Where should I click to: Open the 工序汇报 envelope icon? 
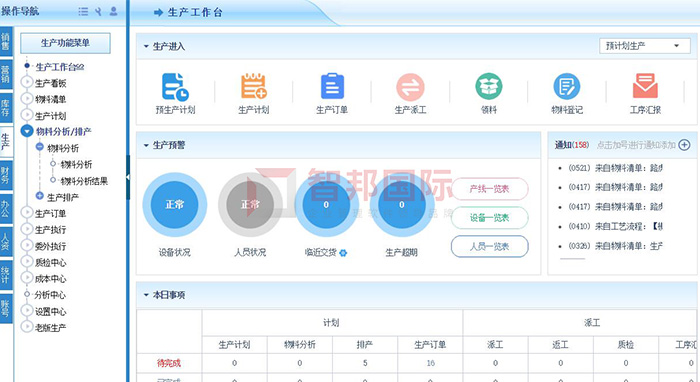tap(645, 86)
